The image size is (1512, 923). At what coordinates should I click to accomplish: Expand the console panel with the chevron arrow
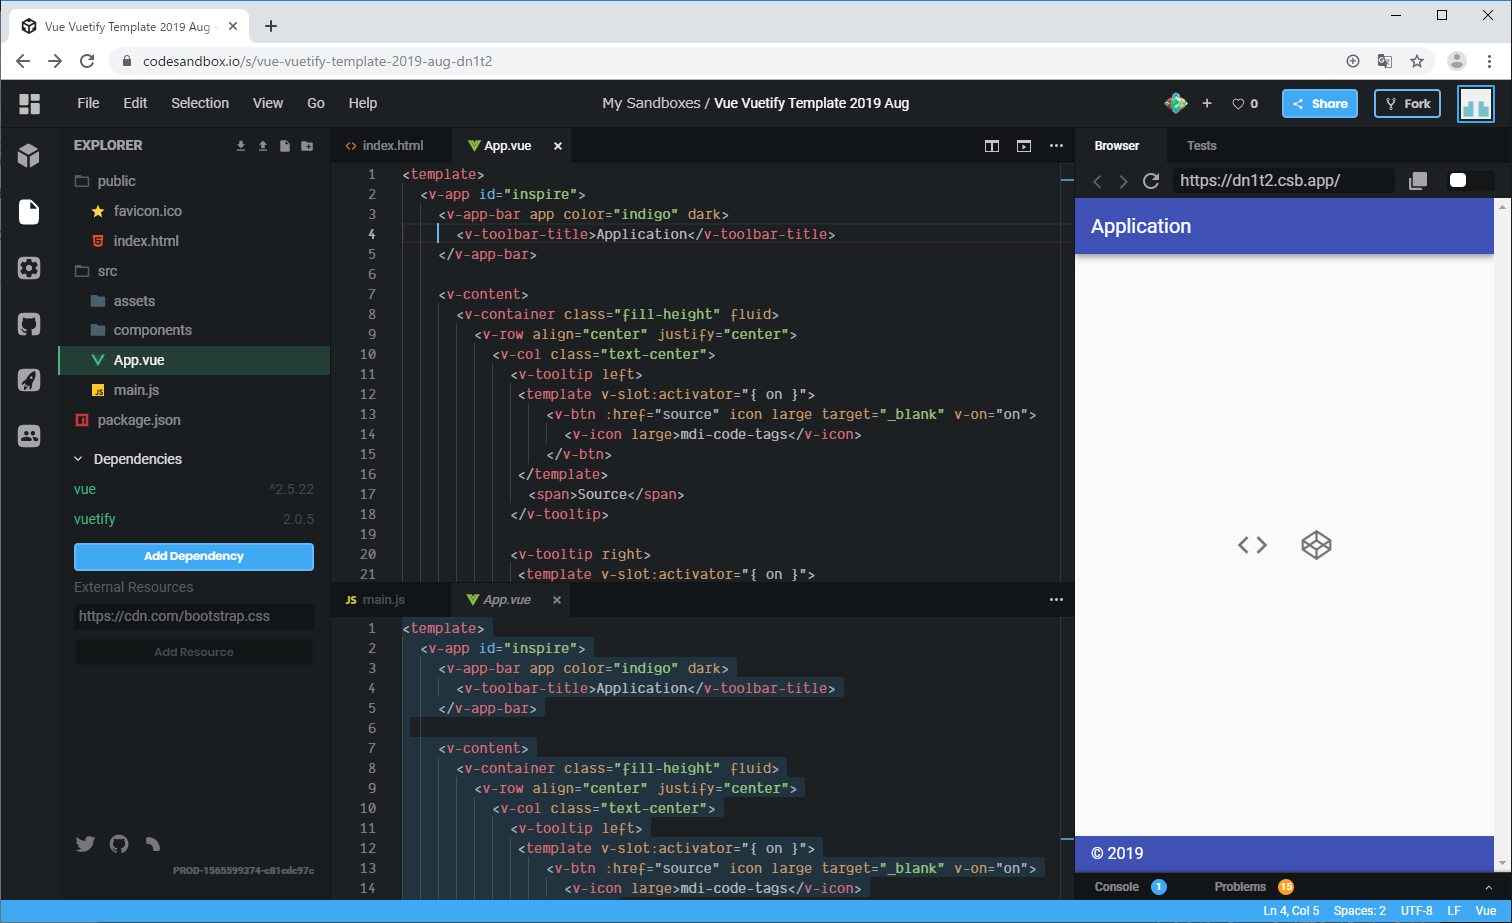(1489, 887)
